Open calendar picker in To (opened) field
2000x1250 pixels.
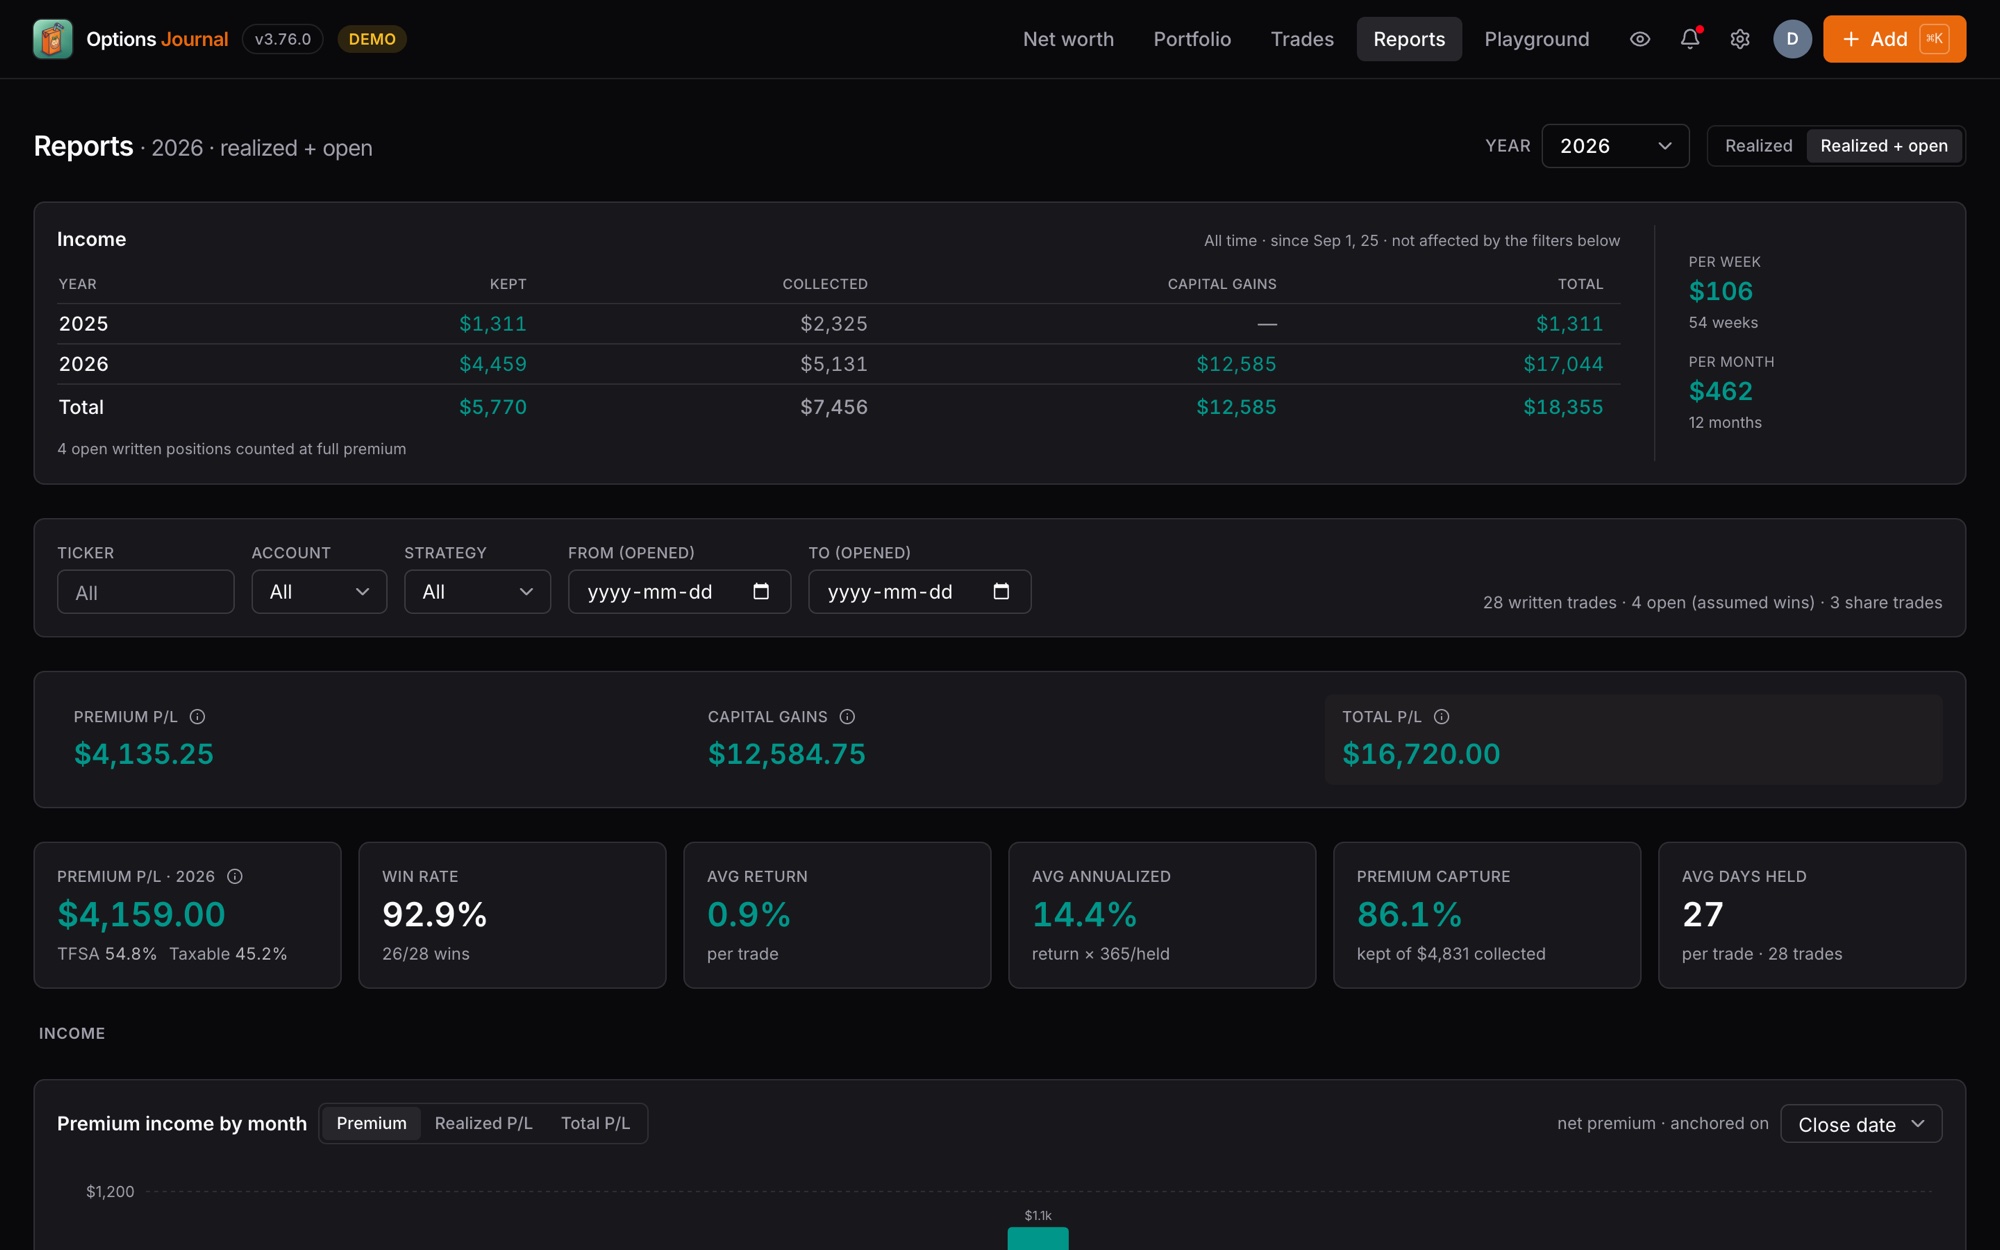click(x=1001, y=591)
